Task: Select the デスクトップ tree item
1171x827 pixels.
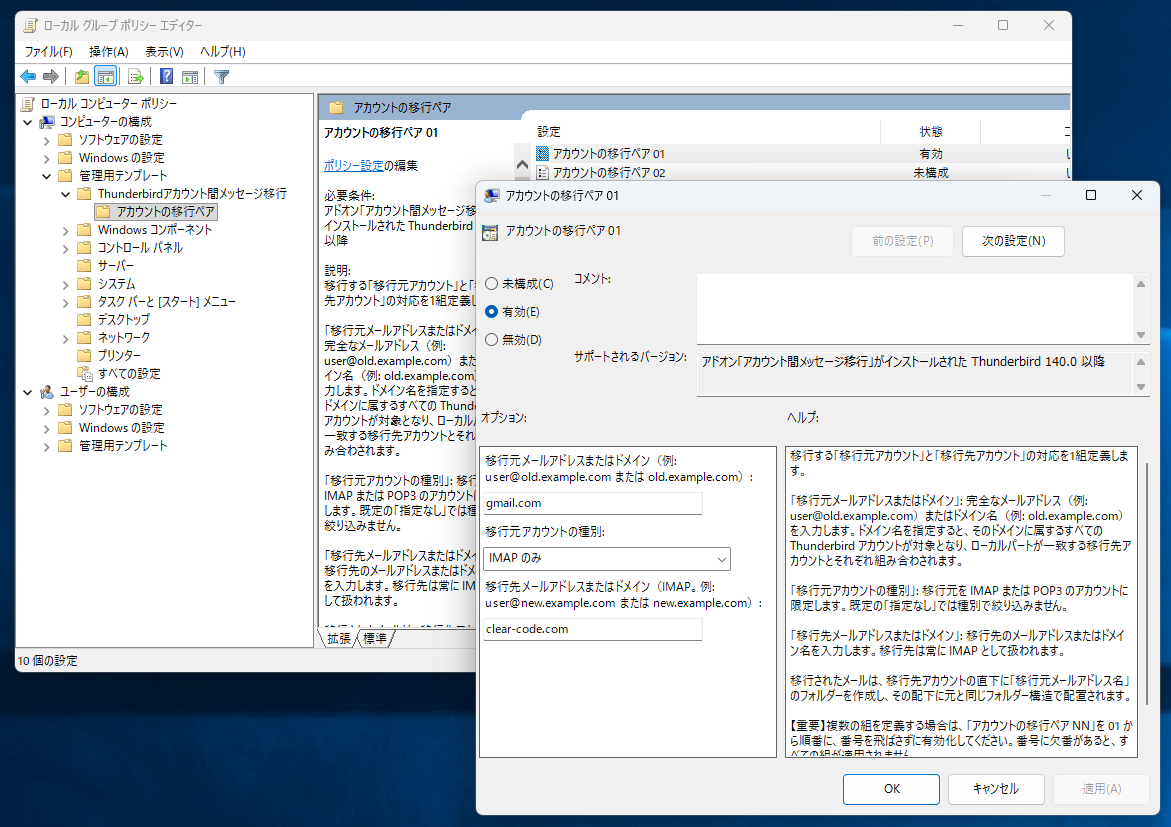Action: (x=124, y=320)
